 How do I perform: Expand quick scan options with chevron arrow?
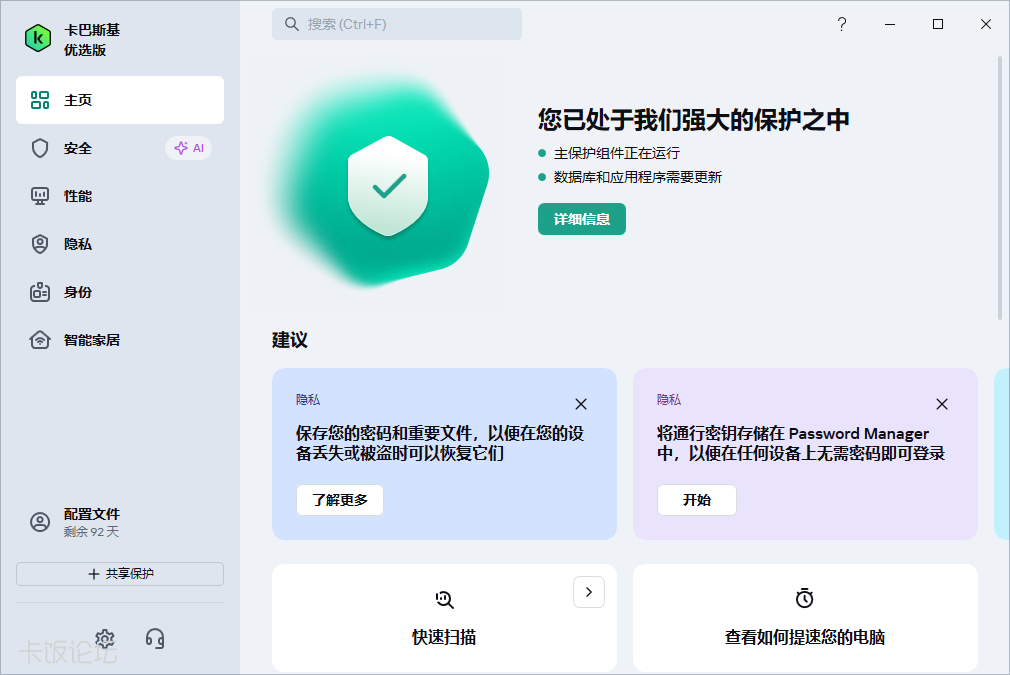pos(589,592)
